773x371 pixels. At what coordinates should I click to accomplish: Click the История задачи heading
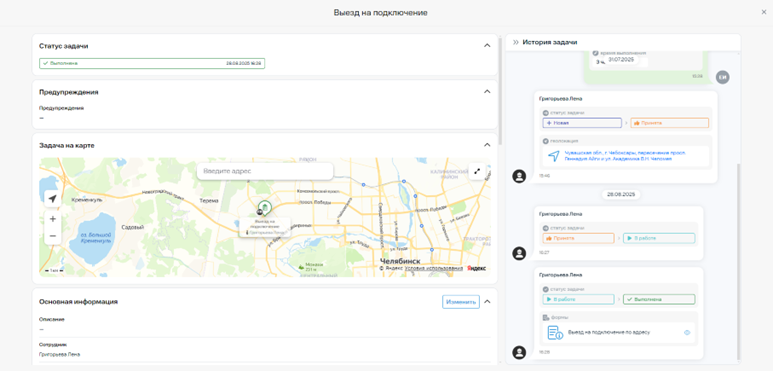point(550,42)
